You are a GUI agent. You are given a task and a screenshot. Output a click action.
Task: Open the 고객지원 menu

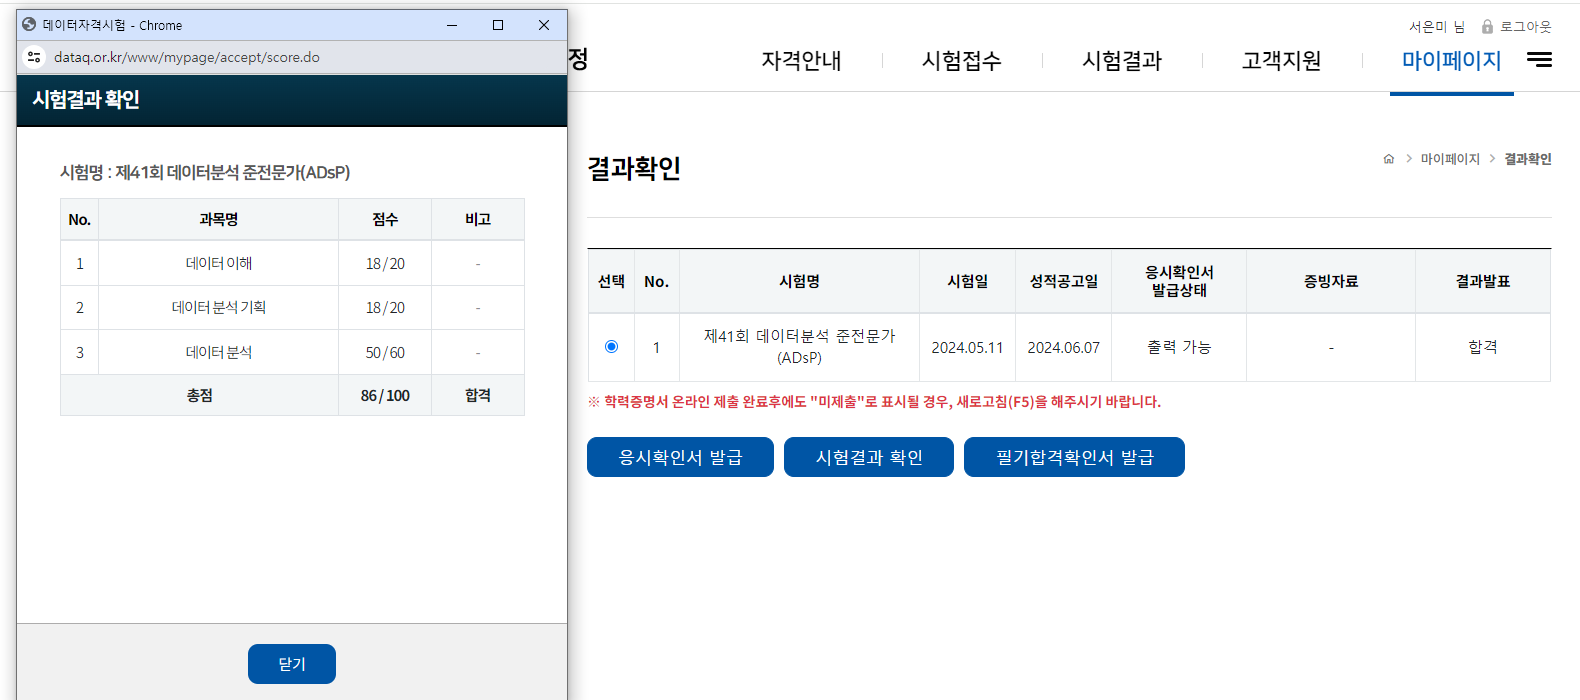coord(1281,61)
